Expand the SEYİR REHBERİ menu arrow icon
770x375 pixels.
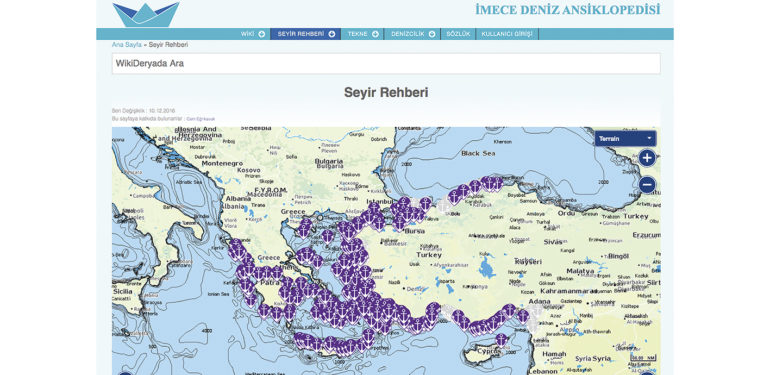[x=332, y=34]
